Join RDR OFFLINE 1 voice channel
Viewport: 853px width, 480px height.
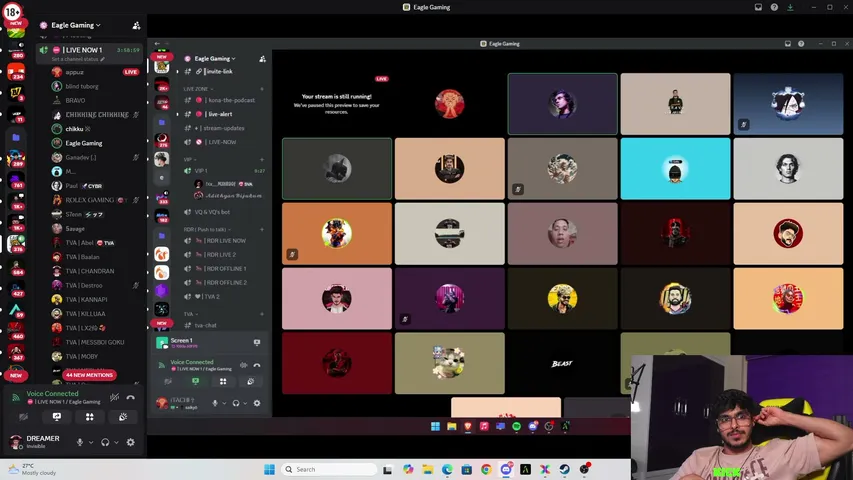point(224,269)
